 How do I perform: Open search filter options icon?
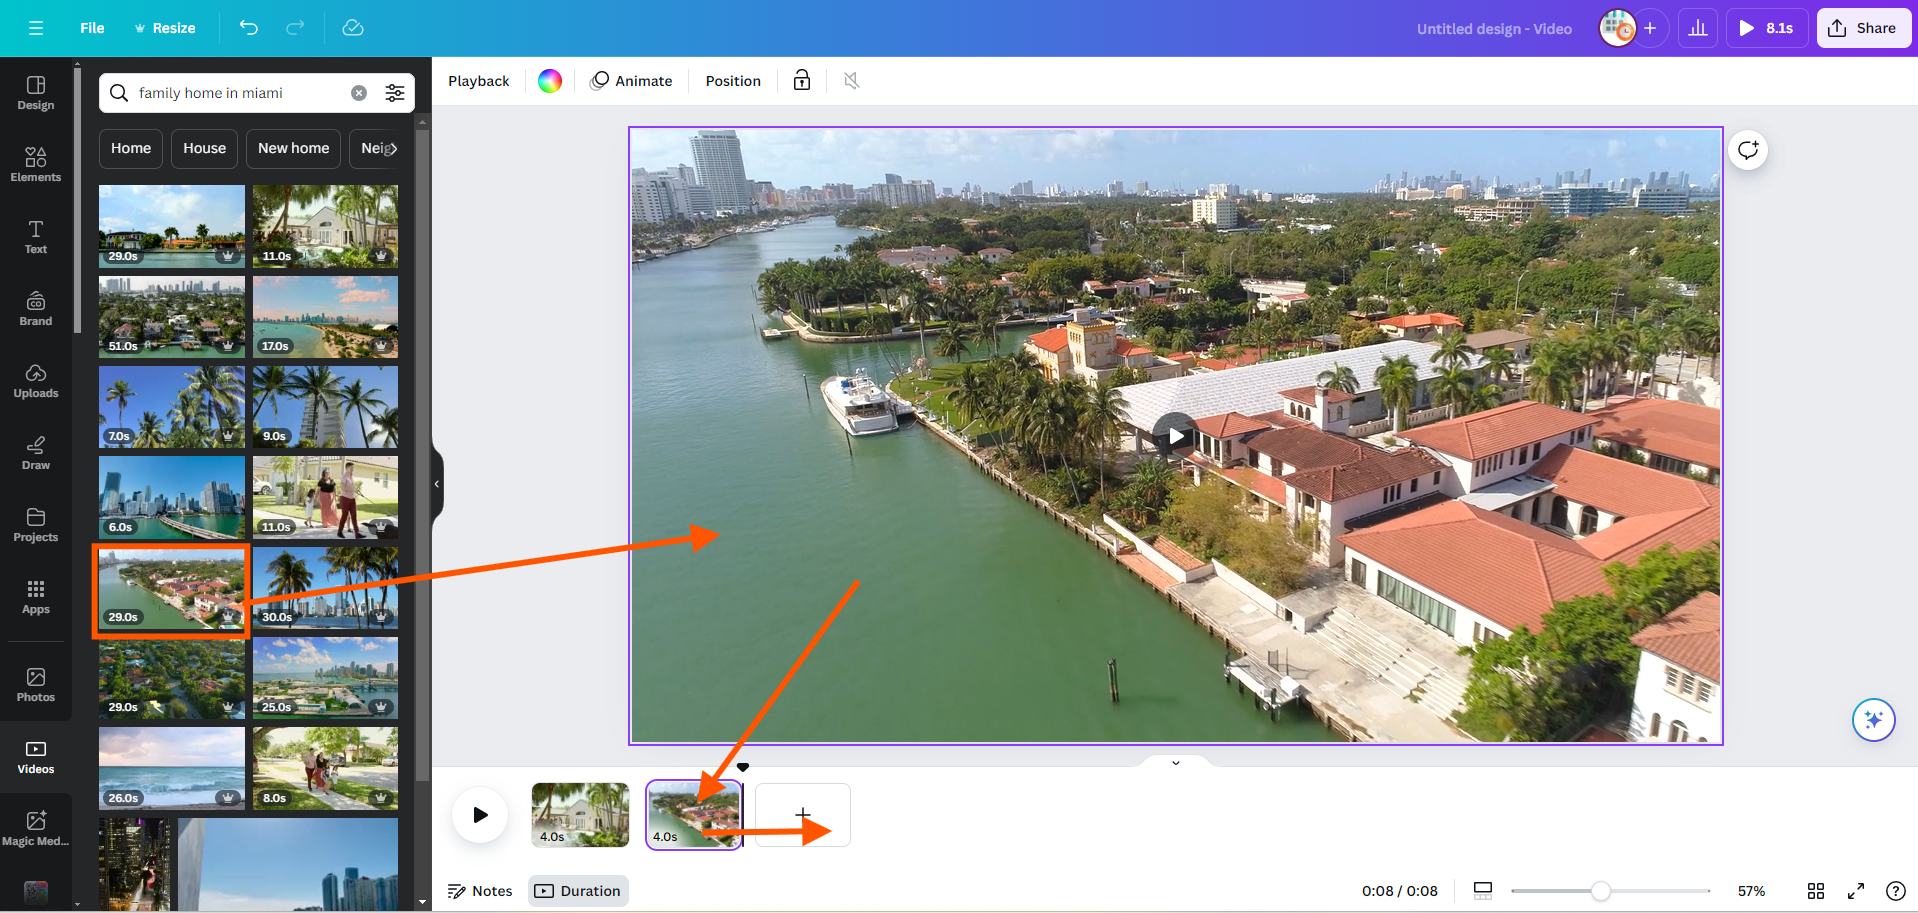395,93
